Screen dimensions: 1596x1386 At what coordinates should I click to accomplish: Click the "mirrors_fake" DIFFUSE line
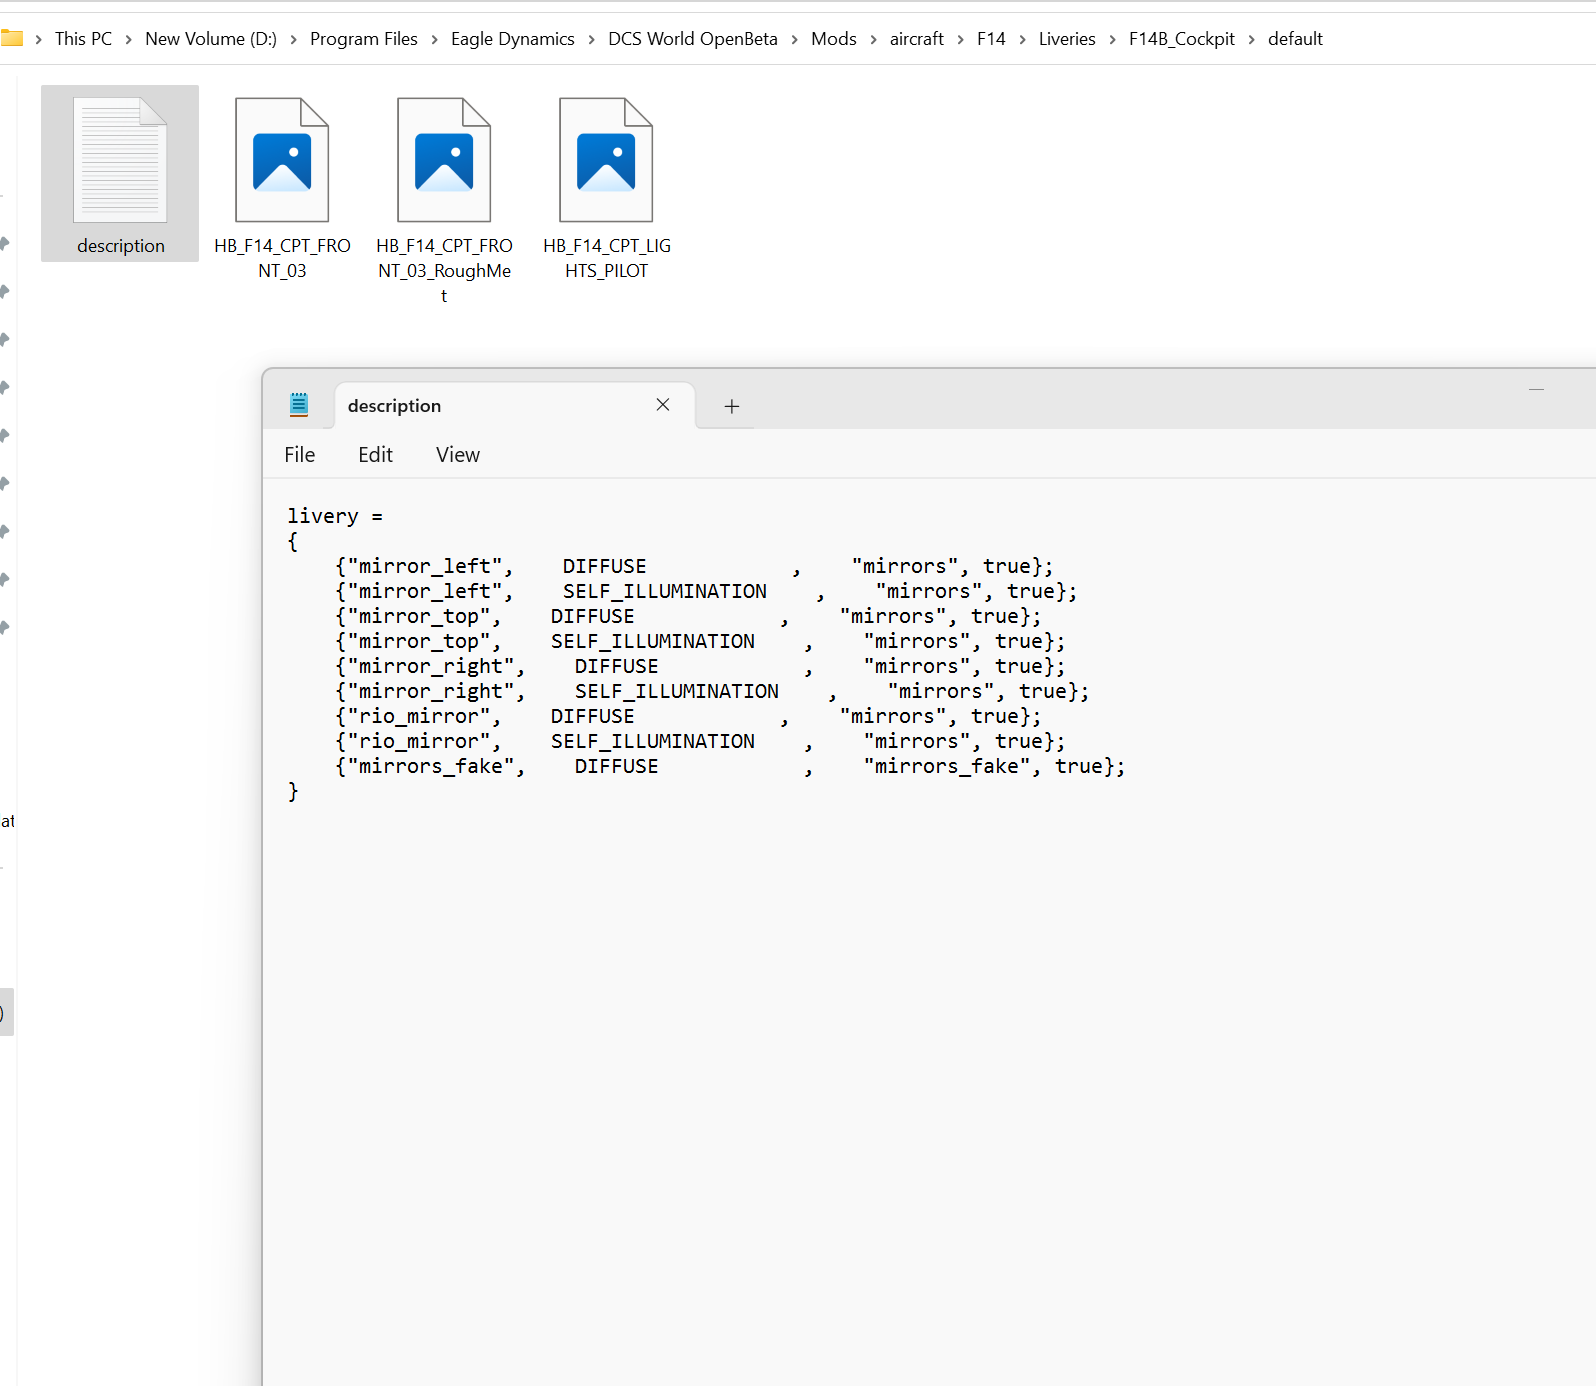tap(730, 766)
